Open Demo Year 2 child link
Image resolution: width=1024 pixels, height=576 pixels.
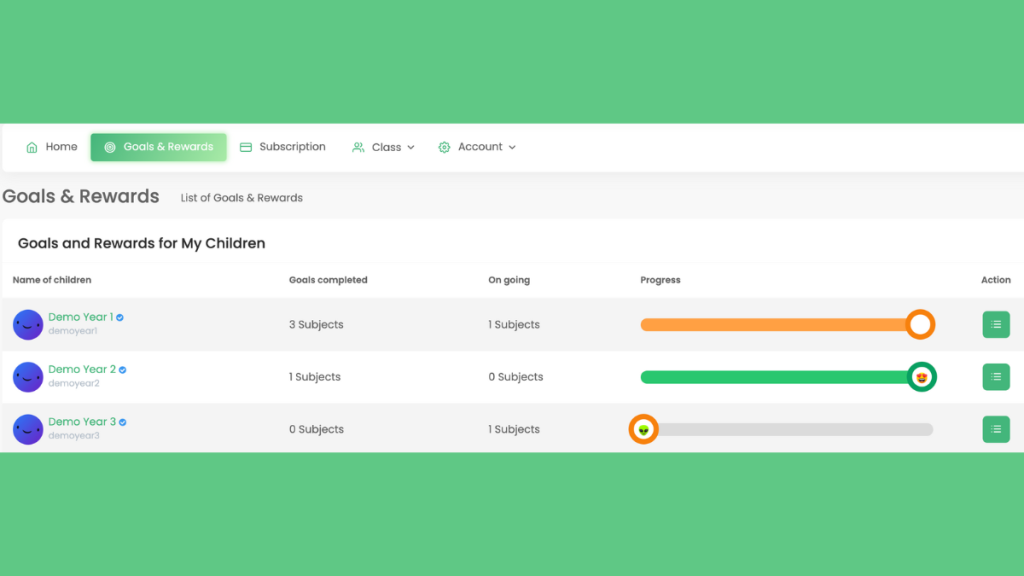82,369
